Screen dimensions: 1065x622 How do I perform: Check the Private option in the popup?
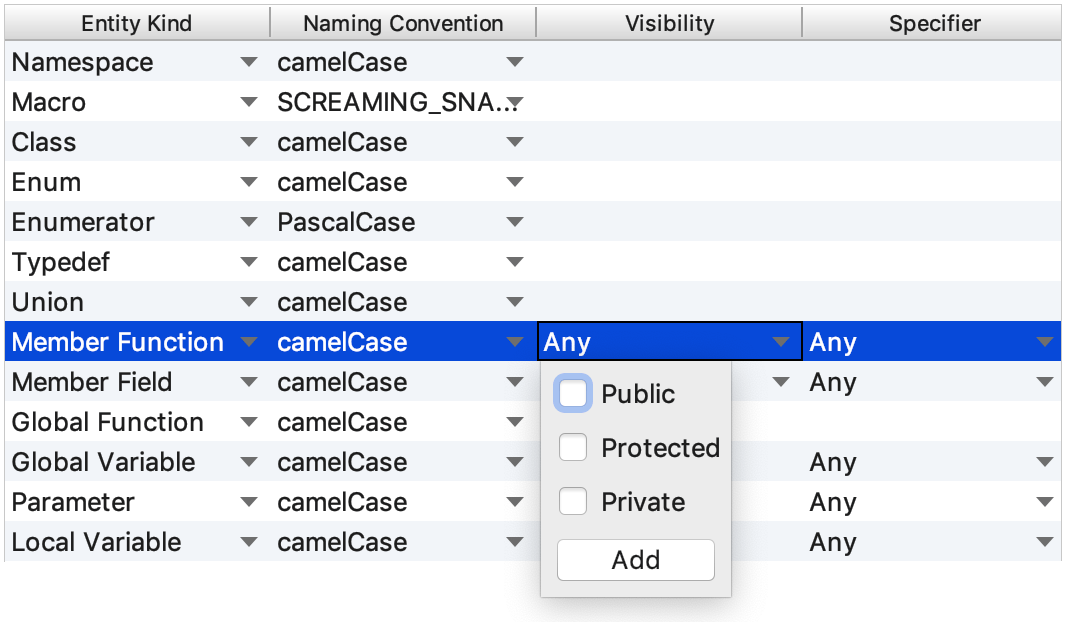[573, 501]
